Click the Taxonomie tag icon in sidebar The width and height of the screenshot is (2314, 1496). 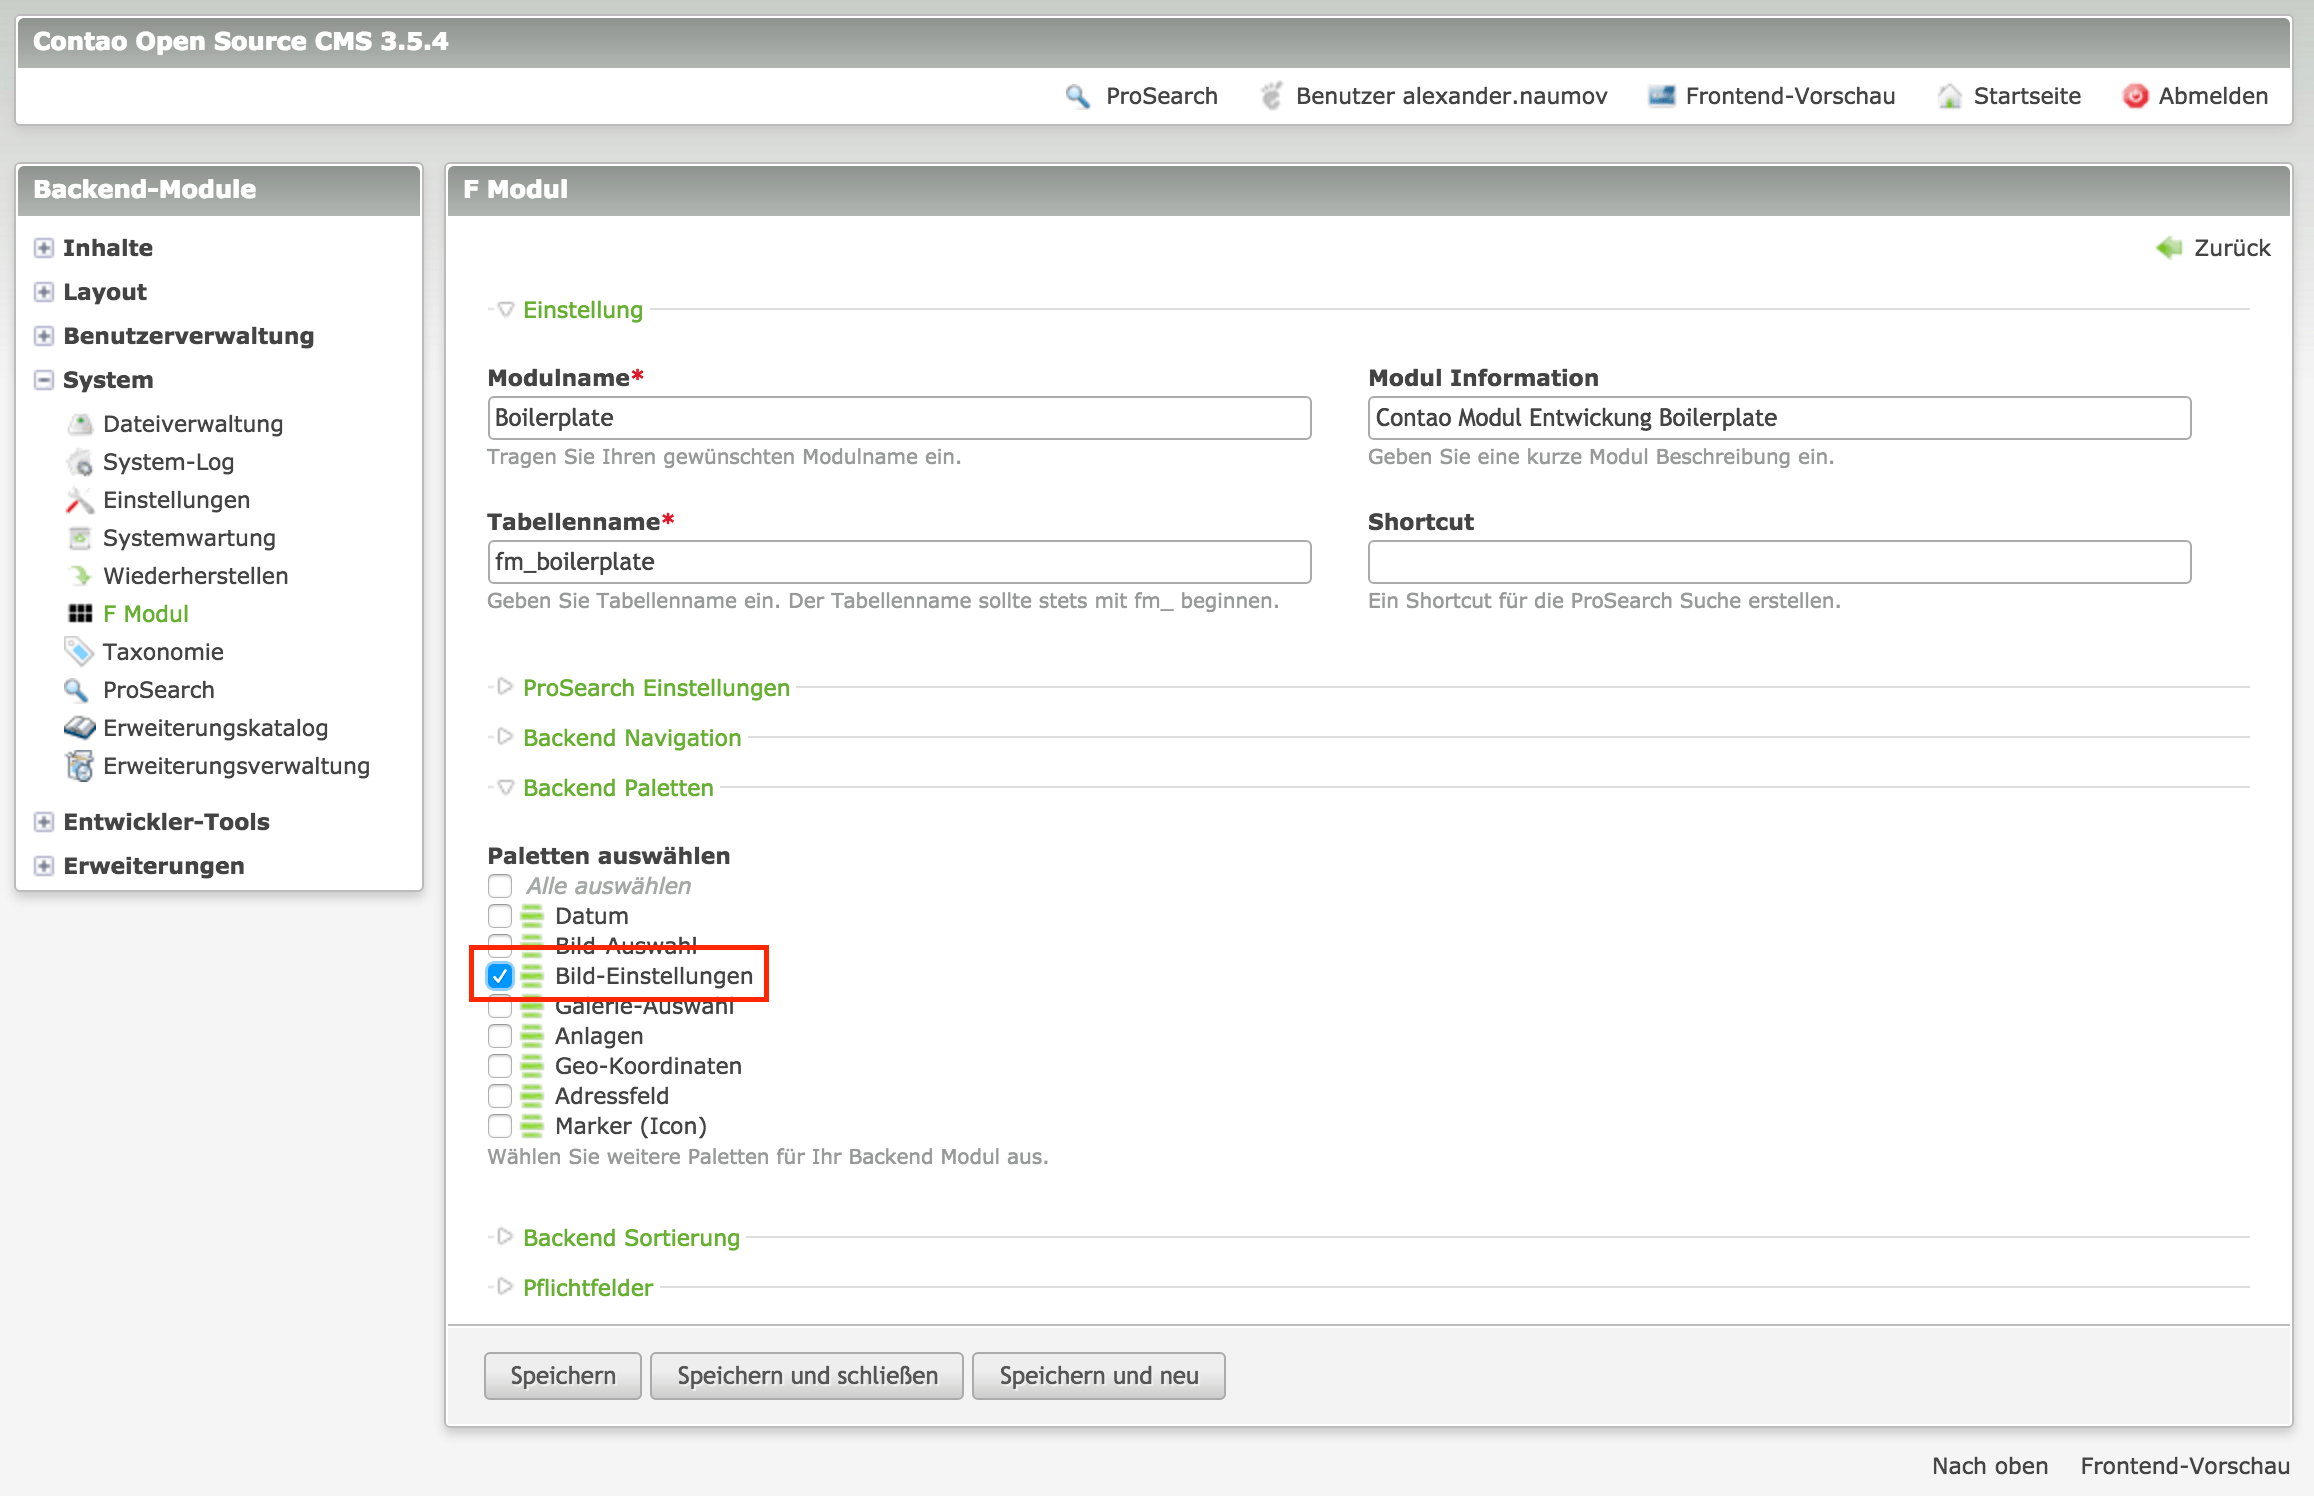point(80,652)
